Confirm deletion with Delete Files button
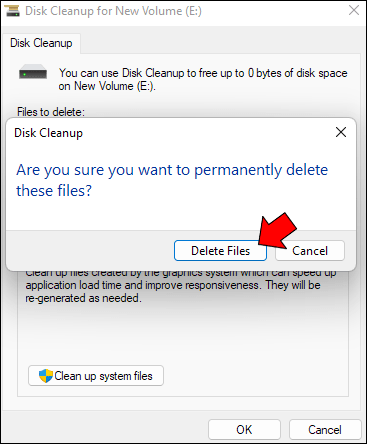Image resolution: width=367 pixels, height=444 pixels. click(x=220, y=251)
